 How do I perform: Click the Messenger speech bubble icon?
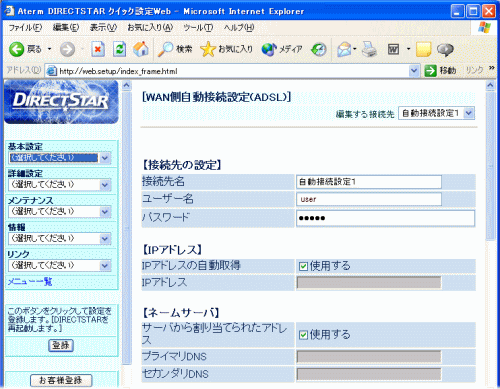tap(445, 50)
